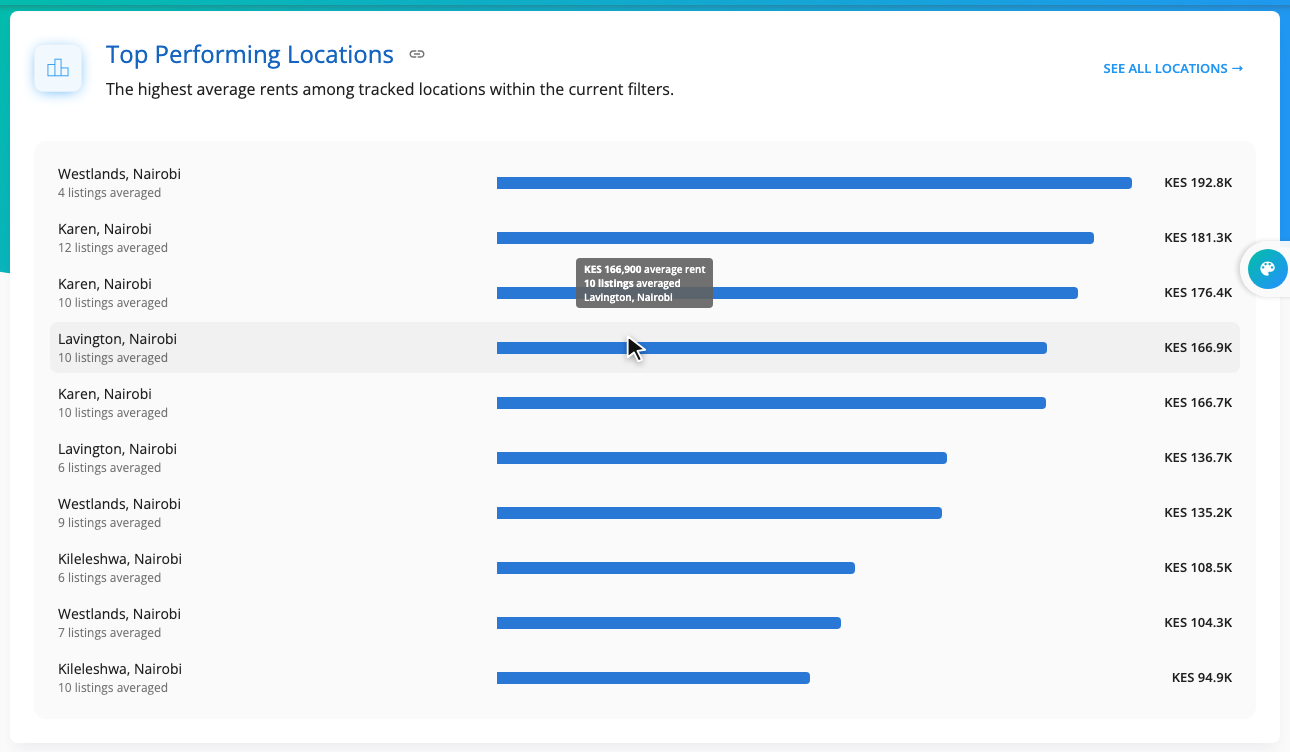Click the '9 listings averaged' caption
The height and width of the screenshot is (752, 1290).
pyautogui.click(x=109, y=523)
